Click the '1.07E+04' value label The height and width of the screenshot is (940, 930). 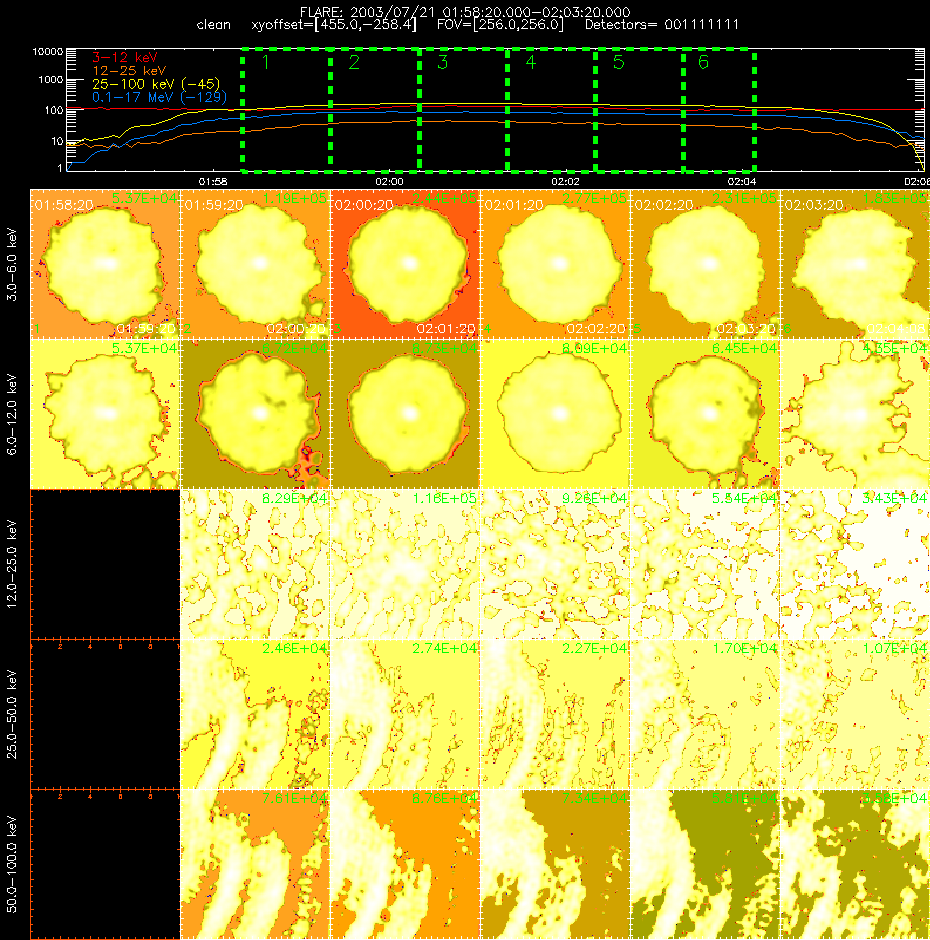click(895, 648)
